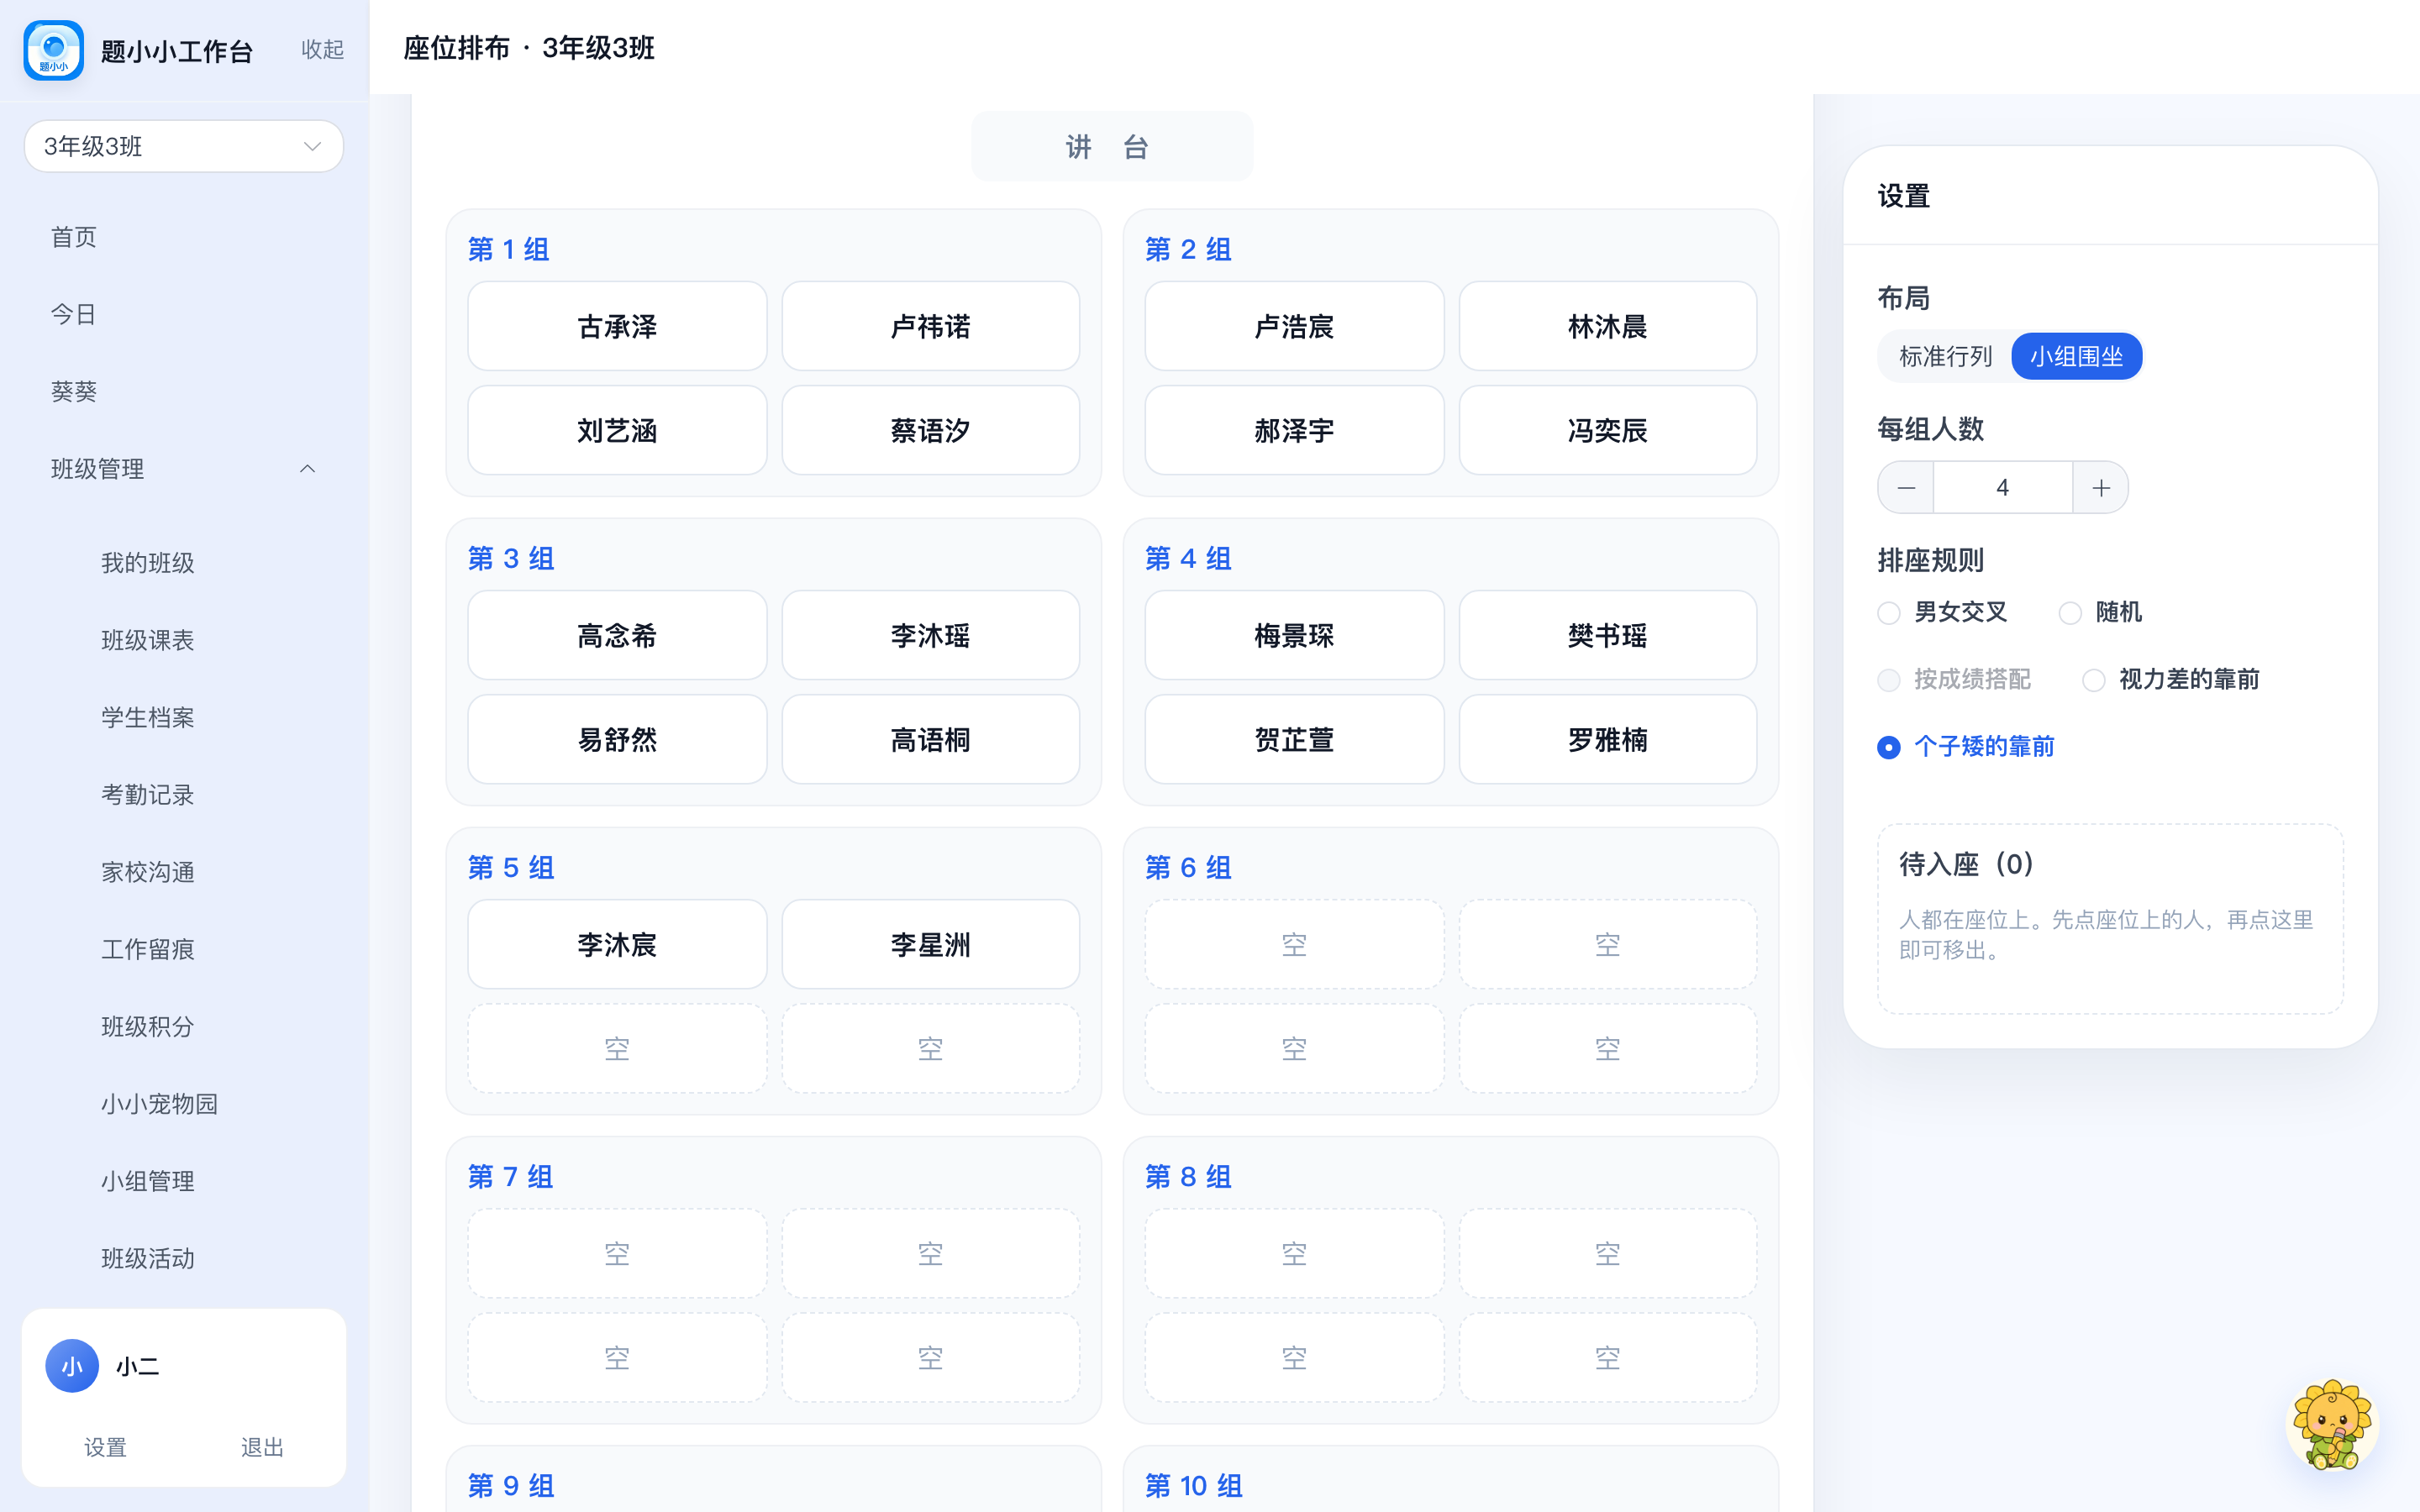Select seat of 罗雅楠
The image size is (2420, 1512).
(1607, 740)
